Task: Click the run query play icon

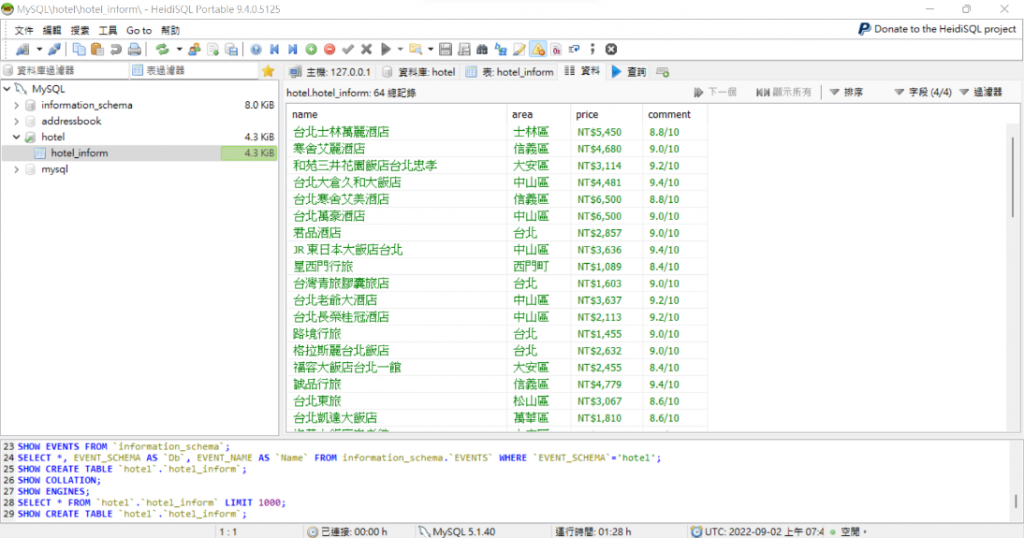Action: point(386,50)
